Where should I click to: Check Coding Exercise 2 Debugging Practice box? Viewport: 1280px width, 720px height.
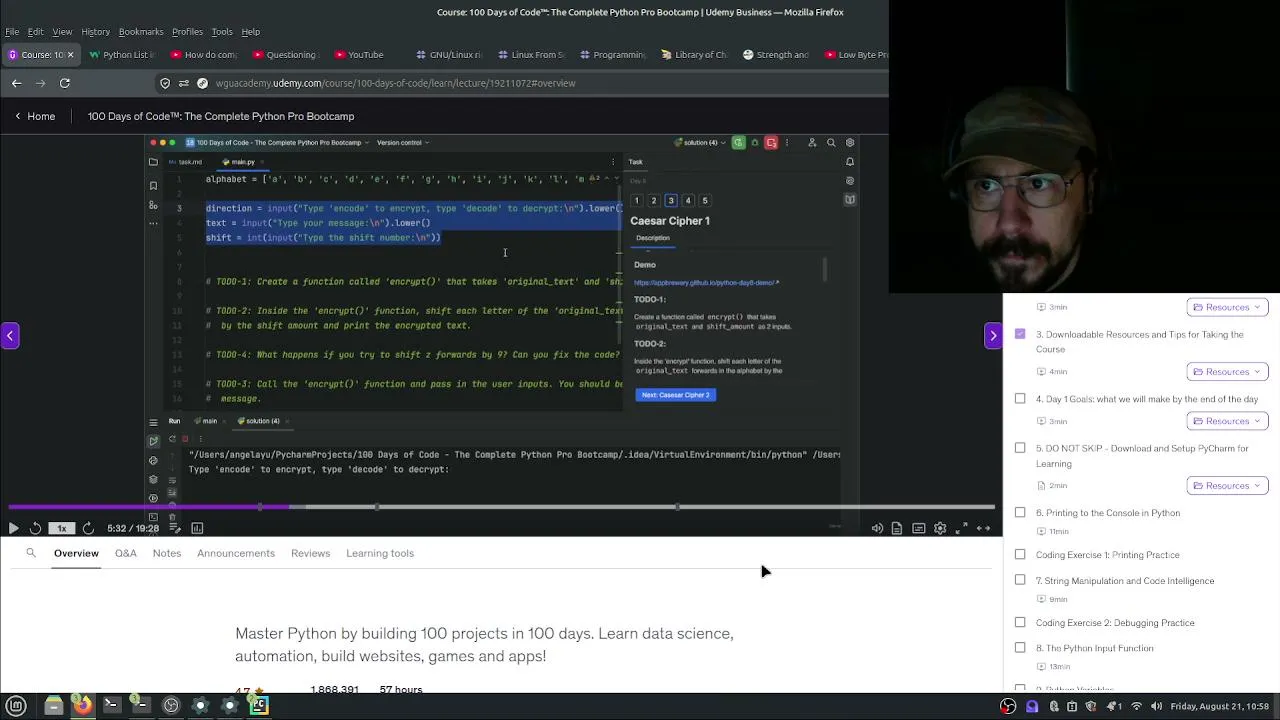click(x=1020, y=622)
